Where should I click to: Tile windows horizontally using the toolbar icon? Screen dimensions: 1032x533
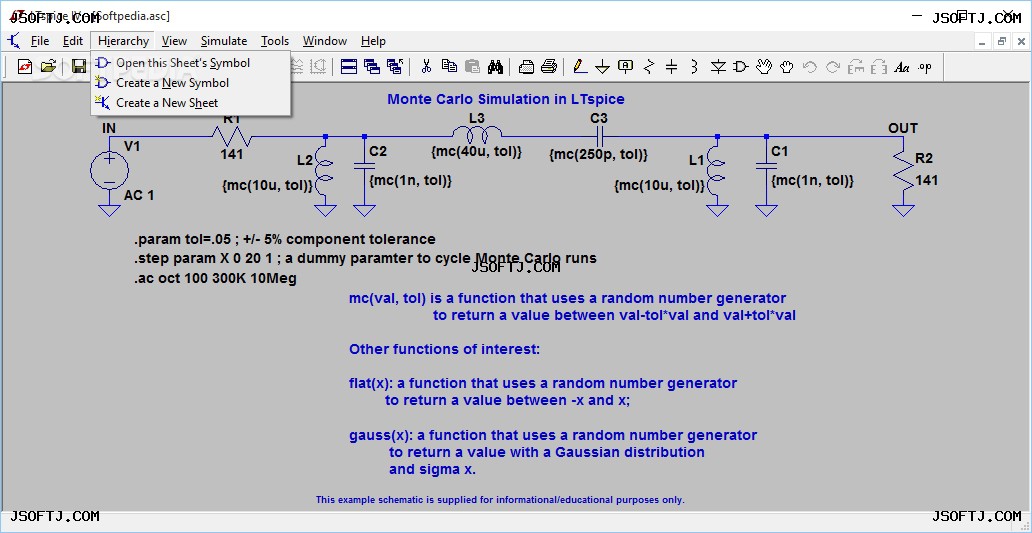[x=349, y=66]
